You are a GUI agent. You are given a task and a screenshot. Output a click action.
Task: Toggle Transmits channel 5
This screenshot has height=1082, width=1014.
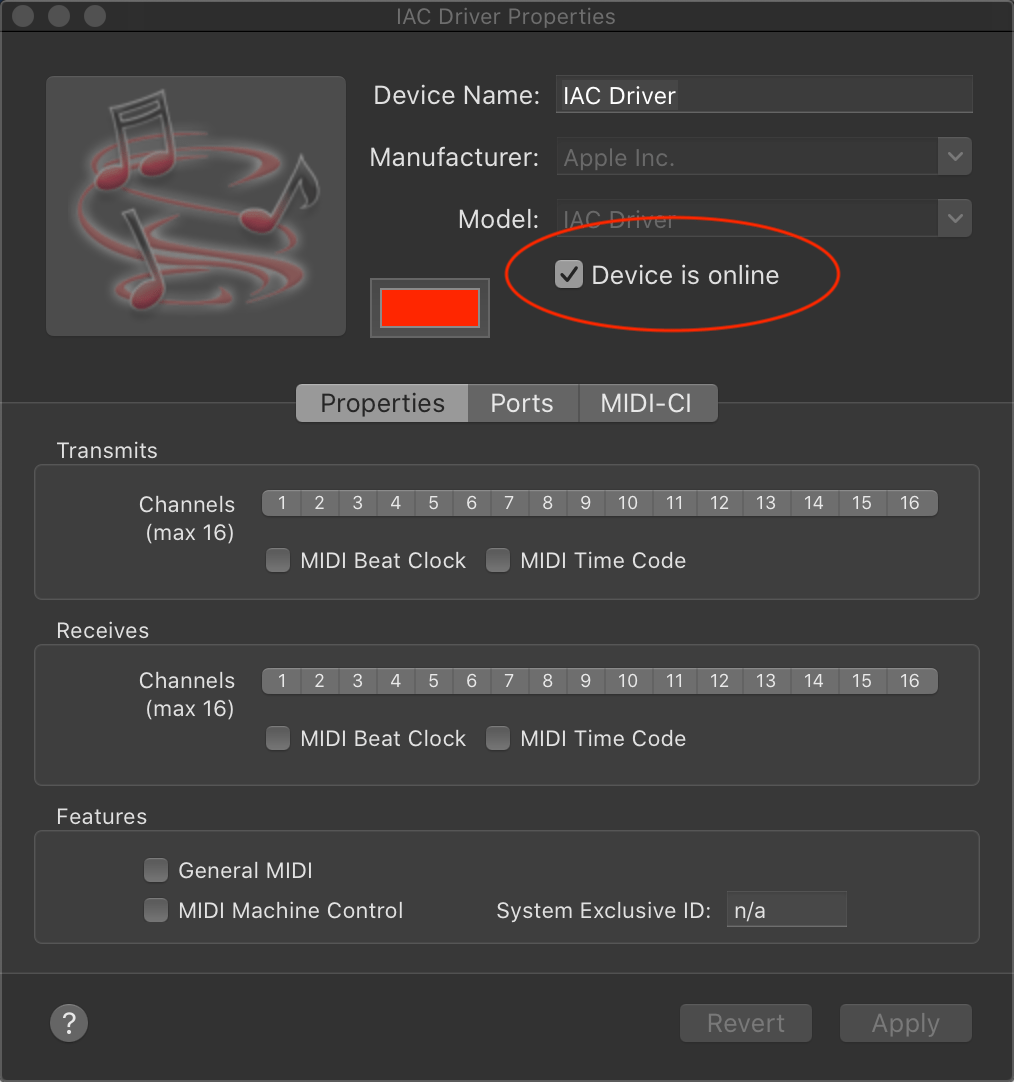[x=433, y=503]
